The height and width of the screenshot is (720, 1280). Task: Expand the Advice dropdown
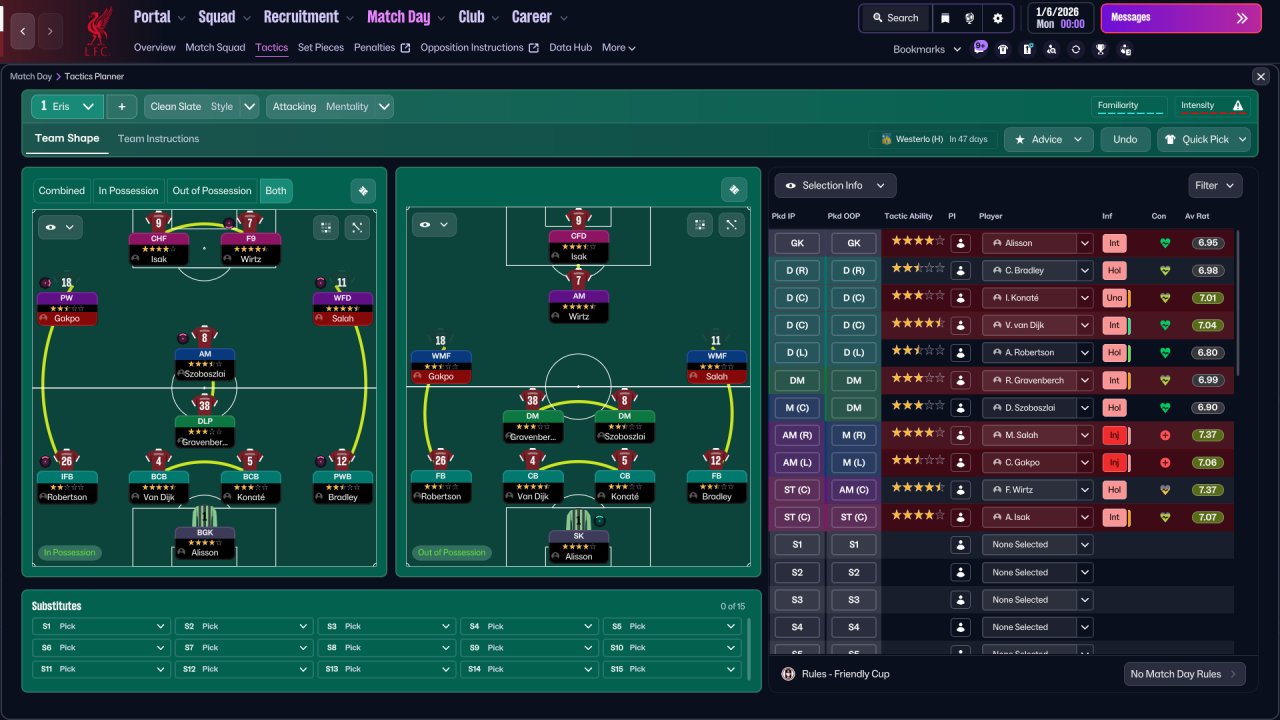[1049, 139]
